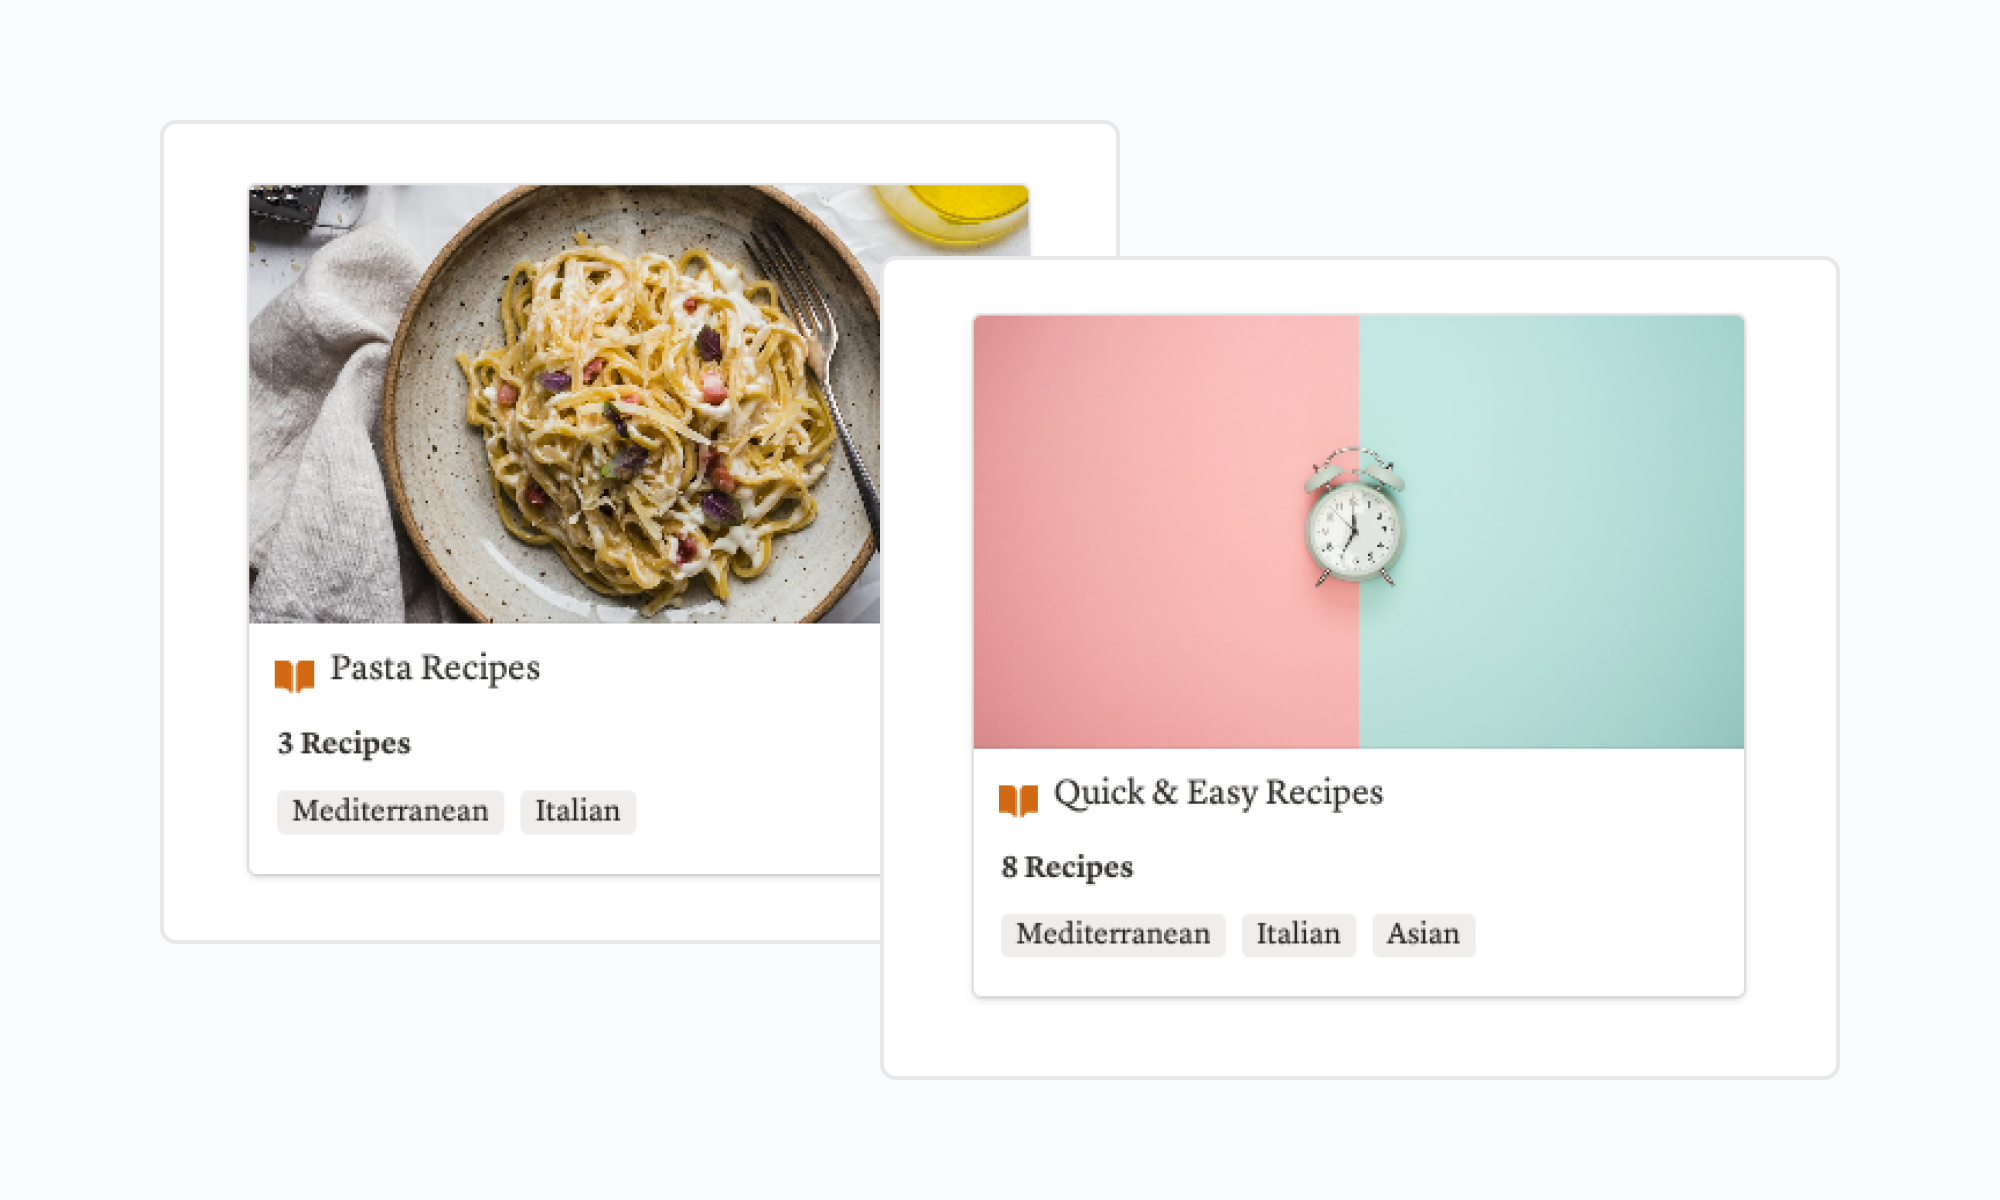The height and width of the screenshot is (1200, 2000).
Task: Click the "8 Recipes" count label
Action: 1067,867
